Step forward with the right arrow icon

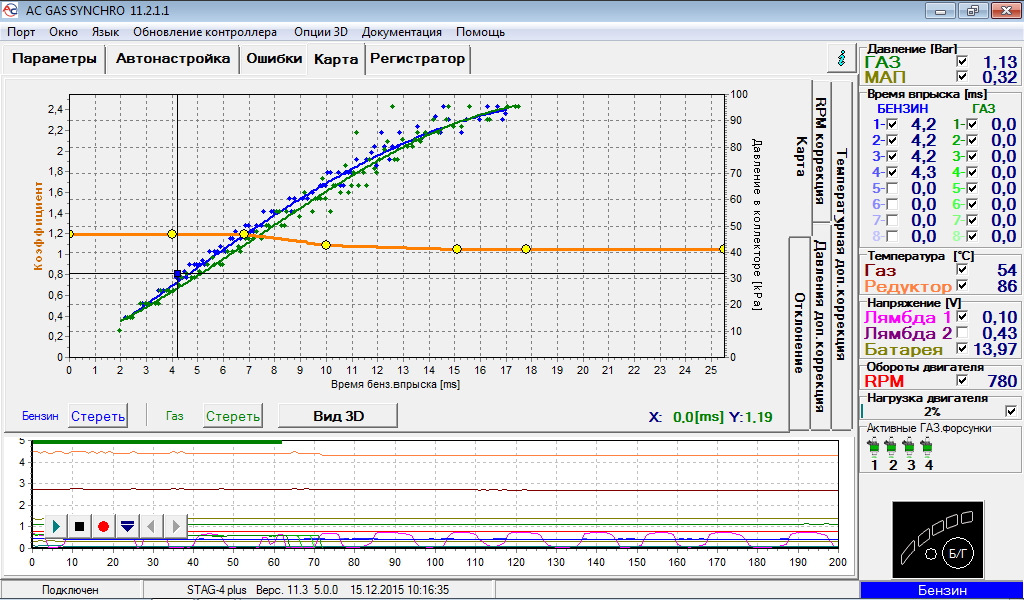(x=175, y=526)
